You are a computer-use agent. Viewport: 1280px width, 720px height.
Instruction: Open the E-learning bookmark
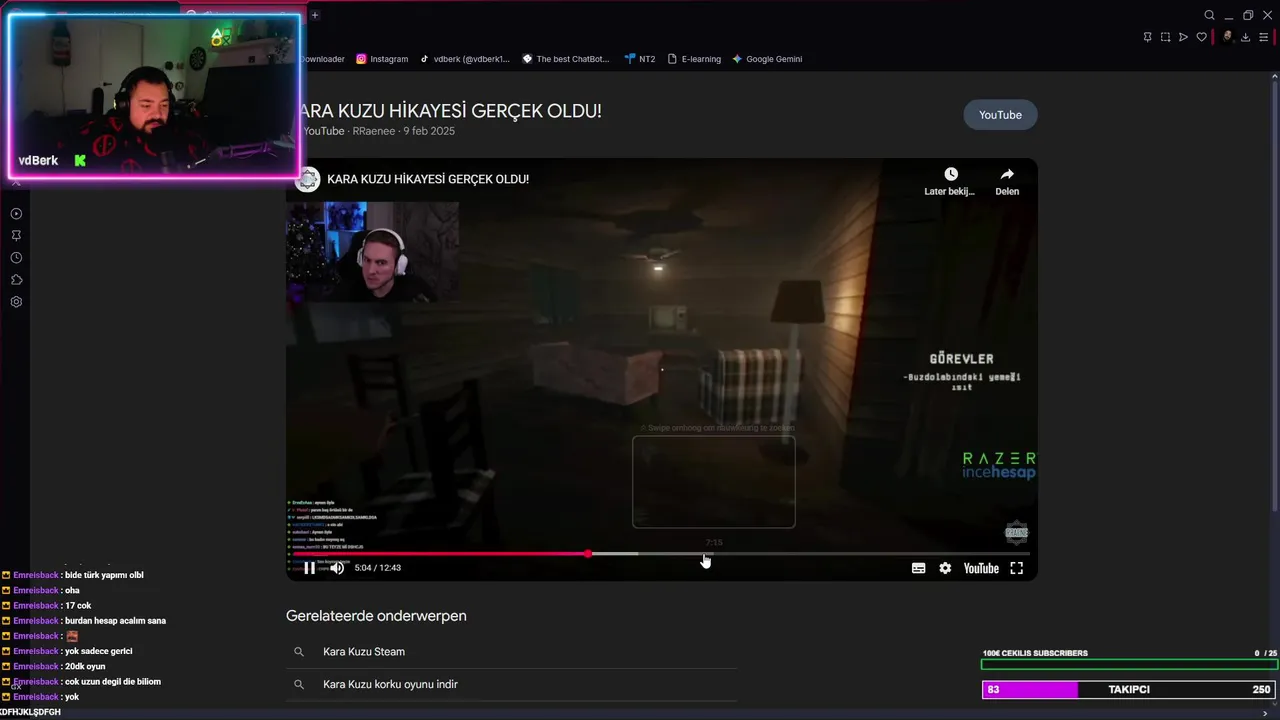point(694,59)
